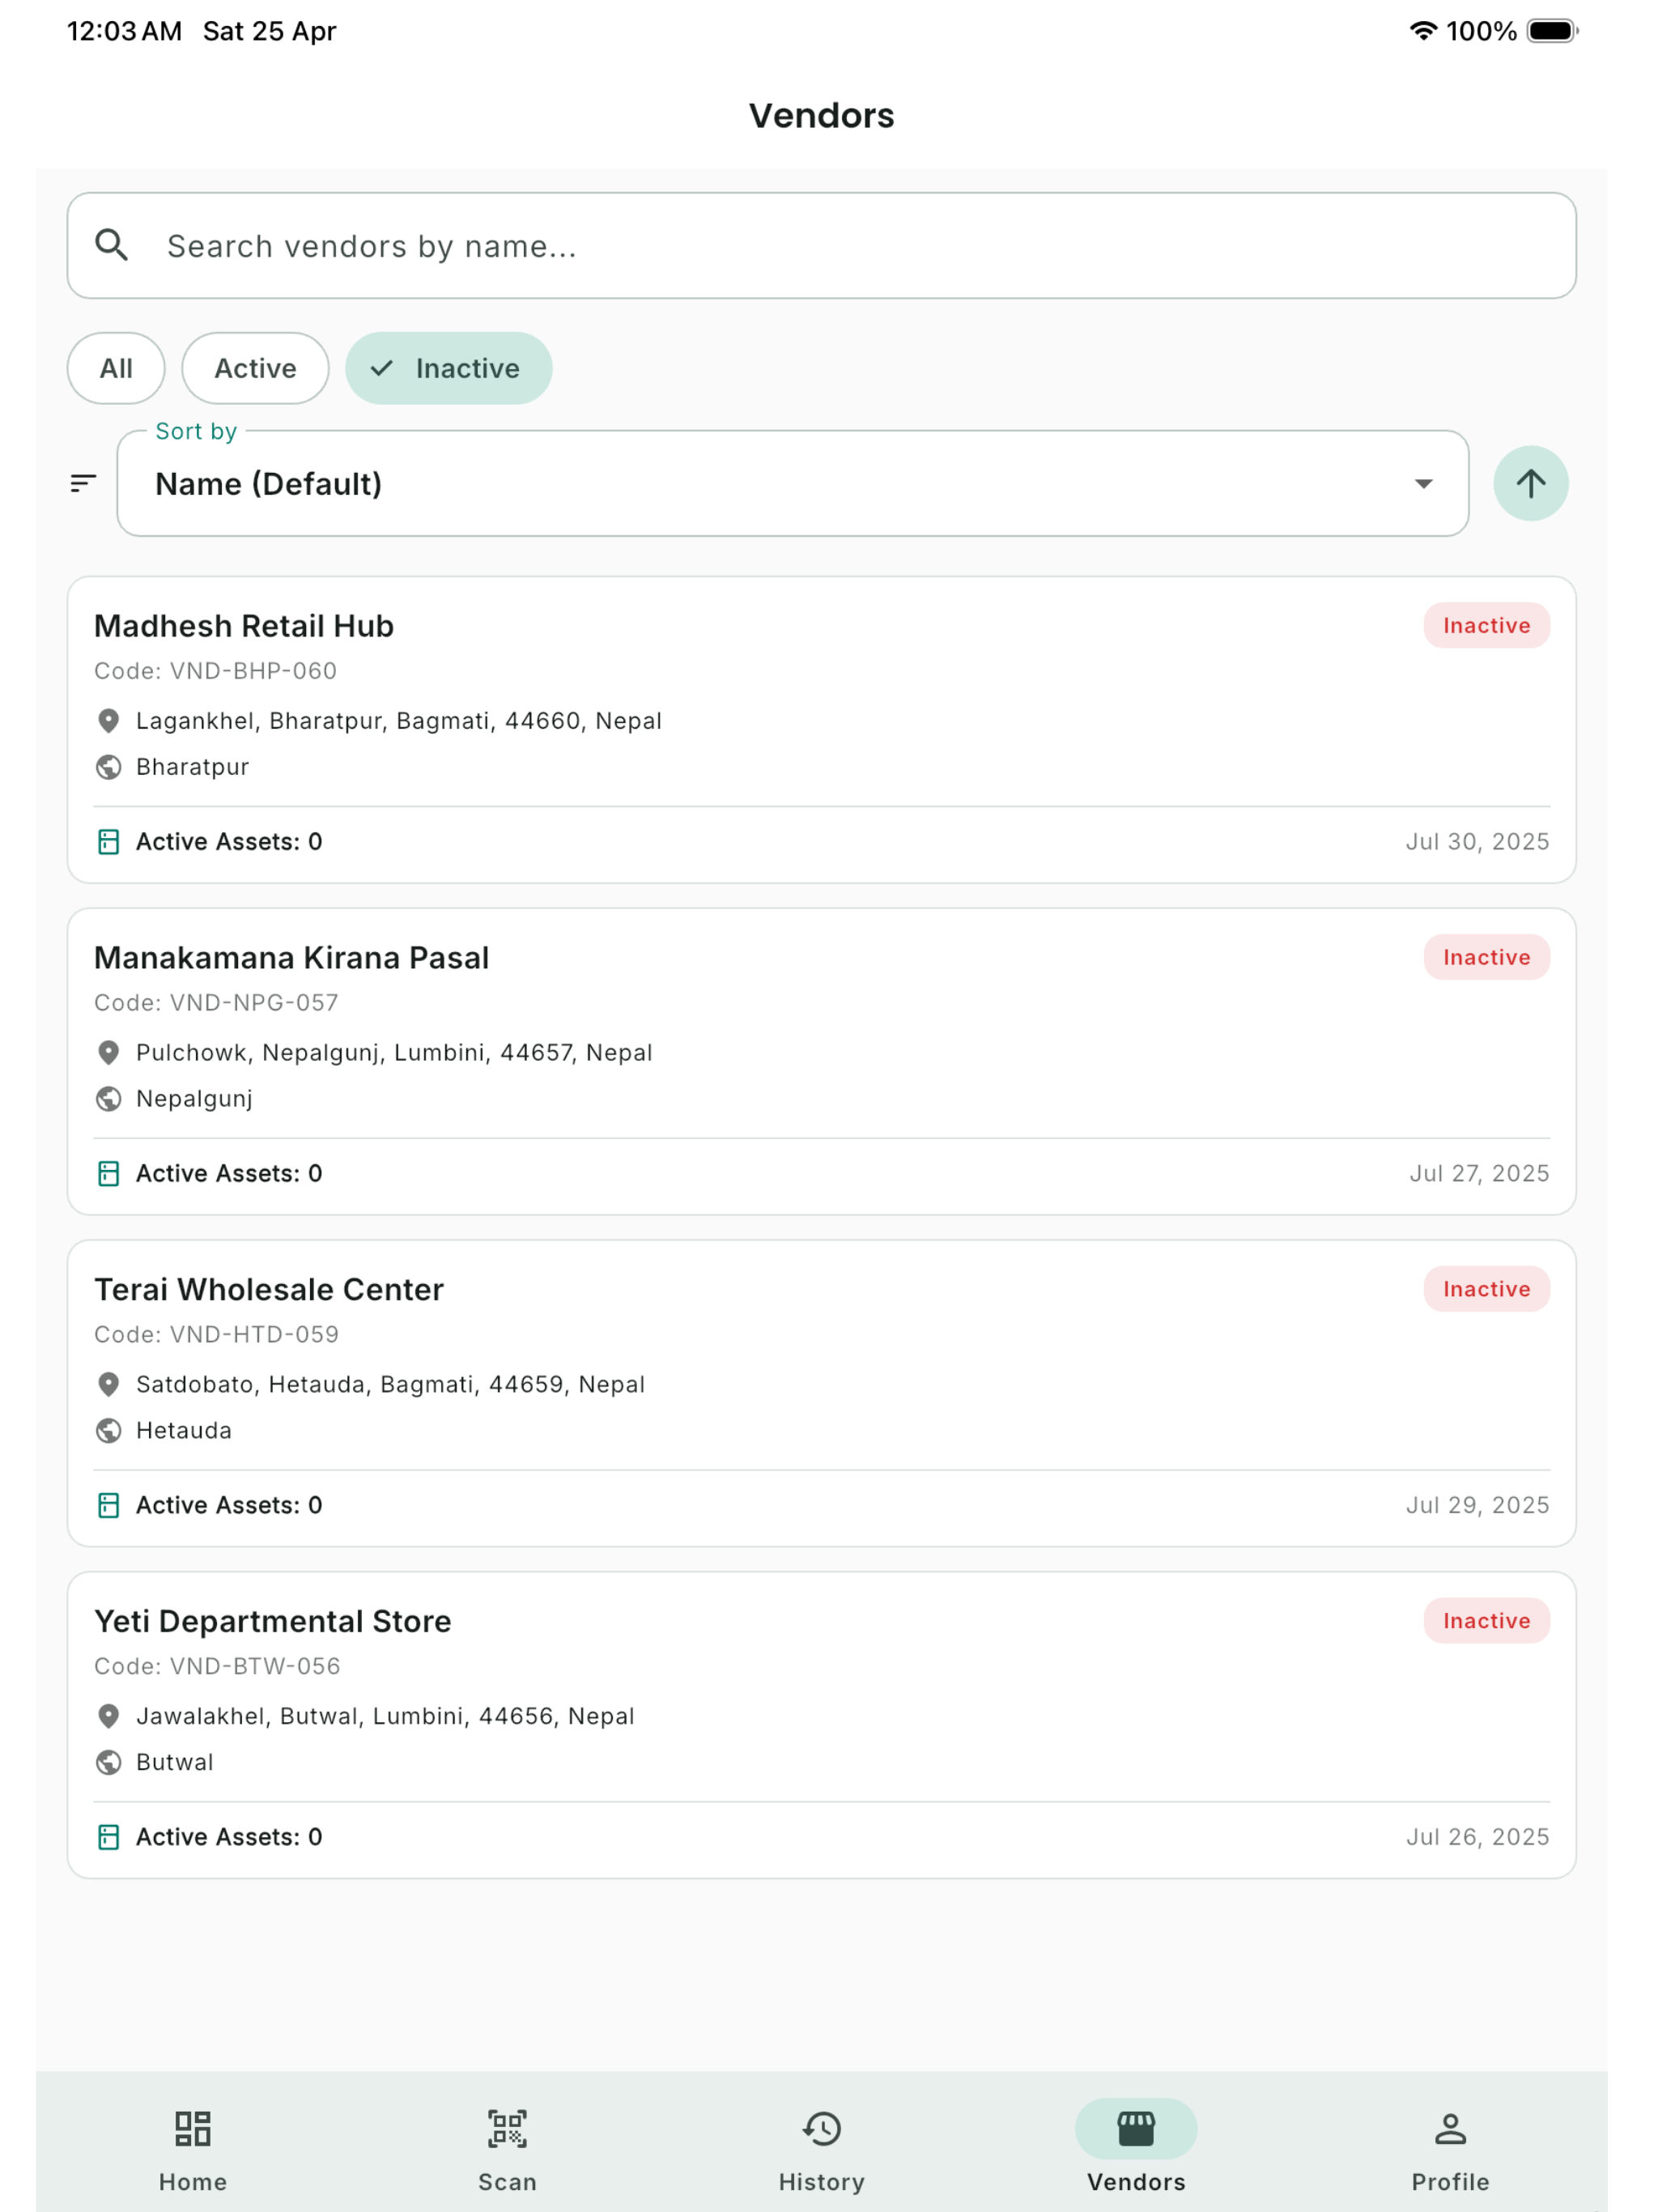This screenshot has width=1658, height=2212.
Task: Click the search magnifier icon
Action: tap(111, 245)
